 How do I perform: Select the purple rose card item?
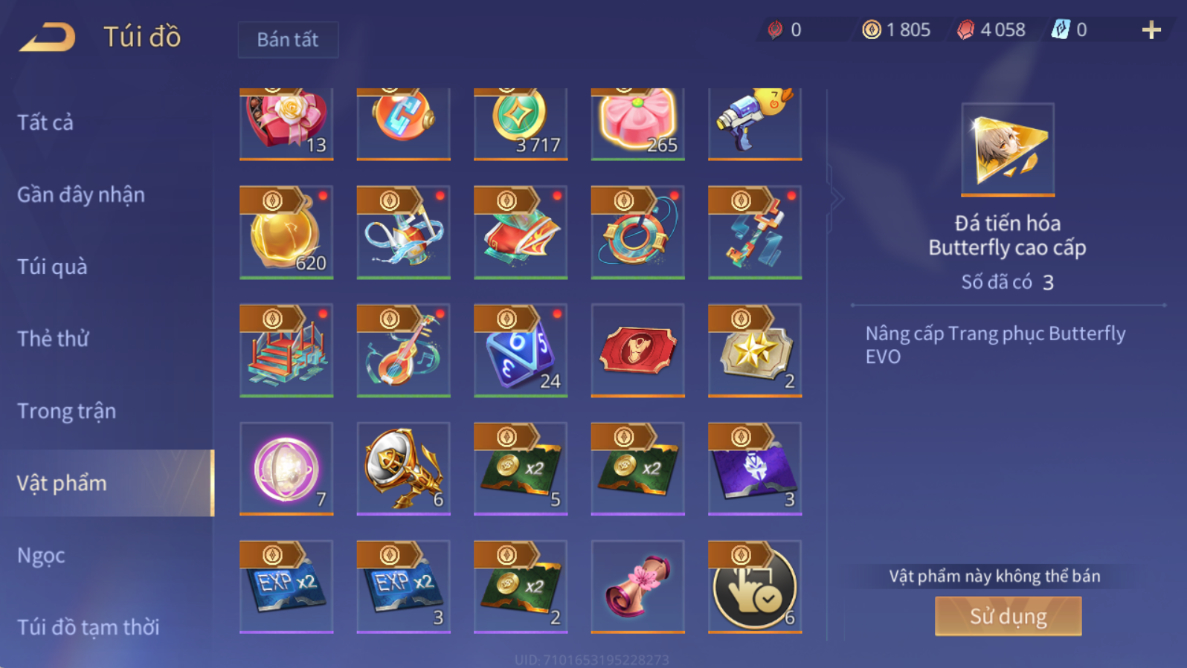pos(755,469)
